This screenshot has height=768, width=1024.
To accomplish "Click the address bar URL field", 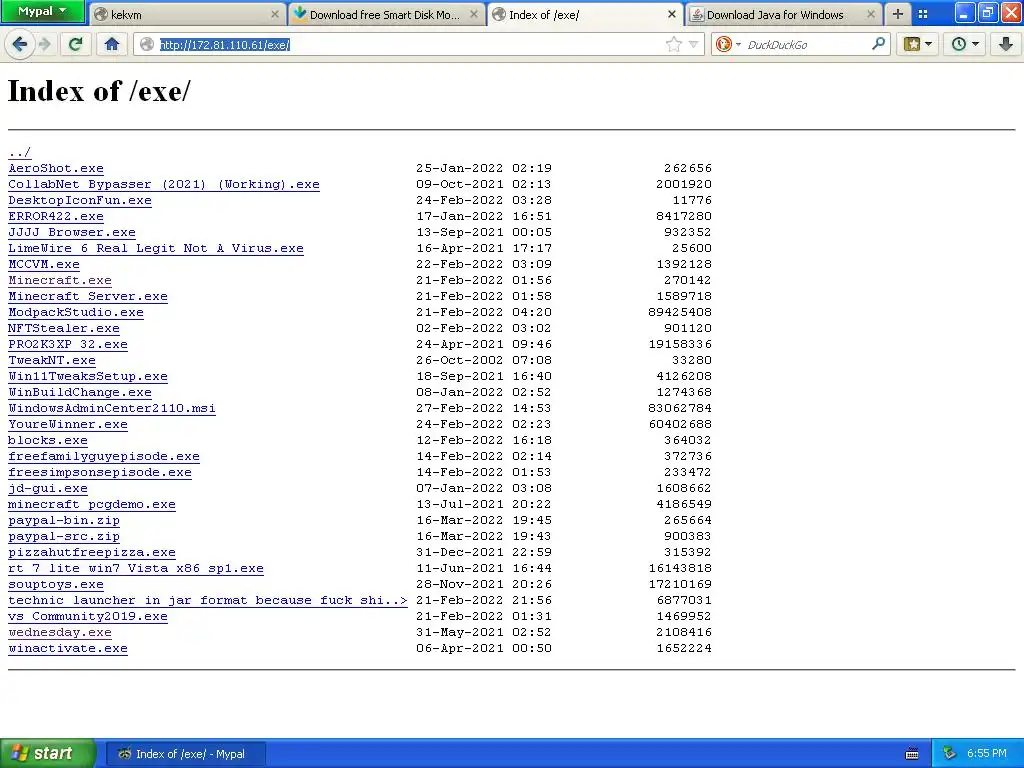I will point(408,44).
